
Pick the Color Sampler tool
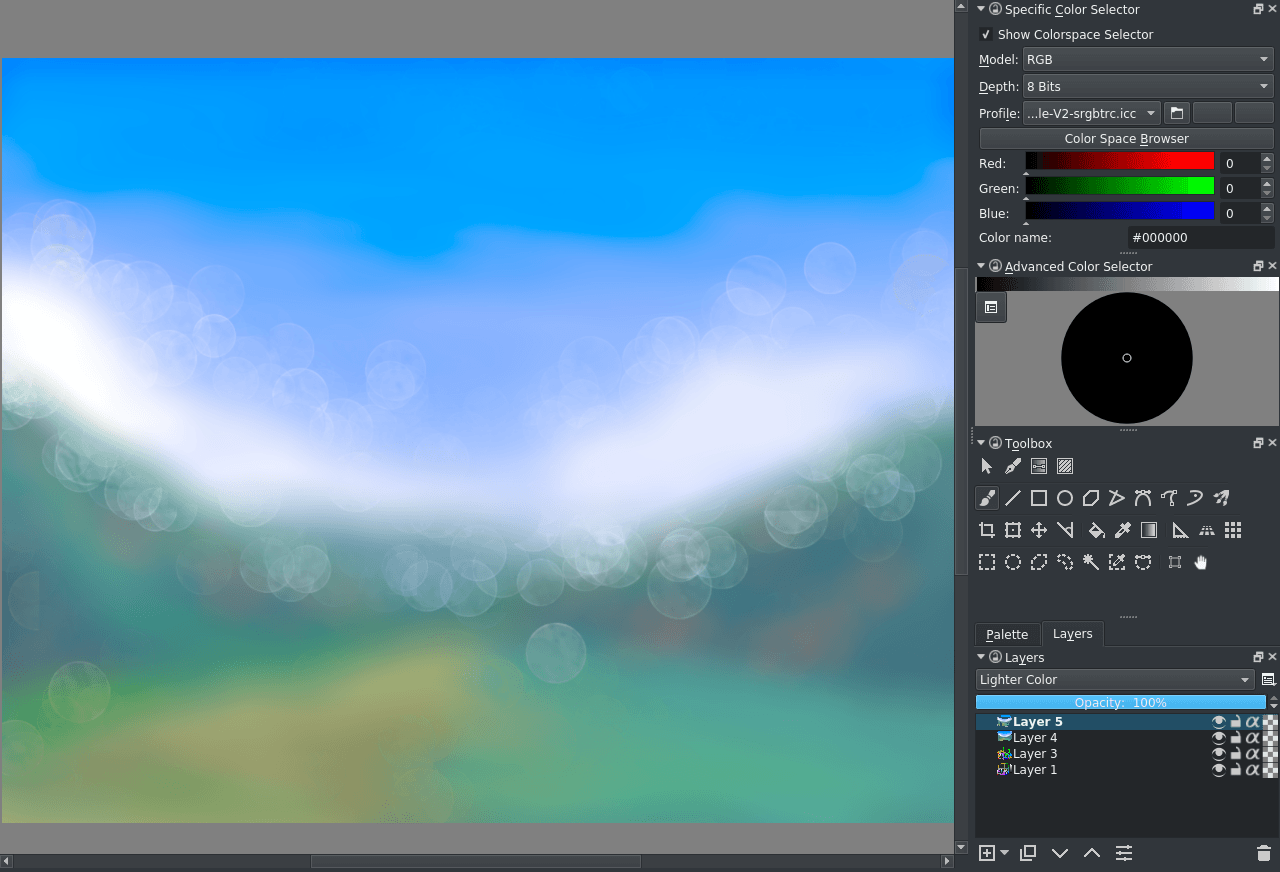point(1123,530)
